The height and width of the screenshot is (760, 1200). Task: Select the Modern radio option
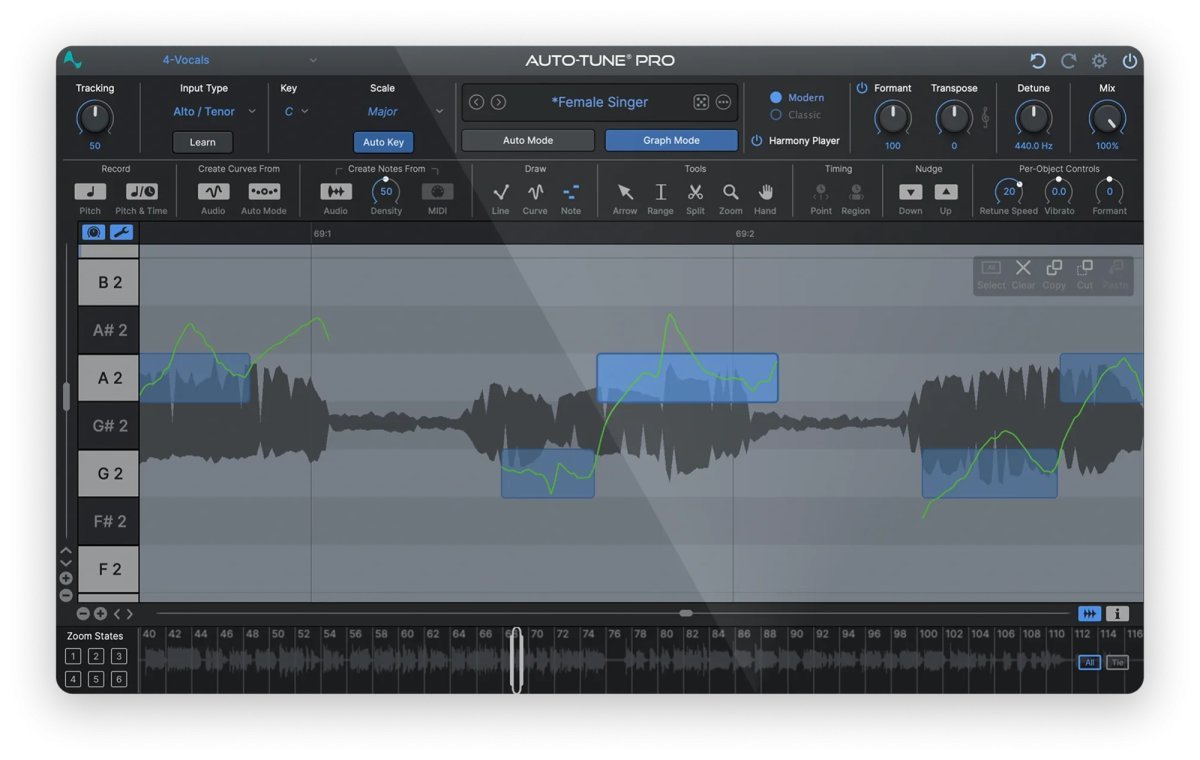776,97
